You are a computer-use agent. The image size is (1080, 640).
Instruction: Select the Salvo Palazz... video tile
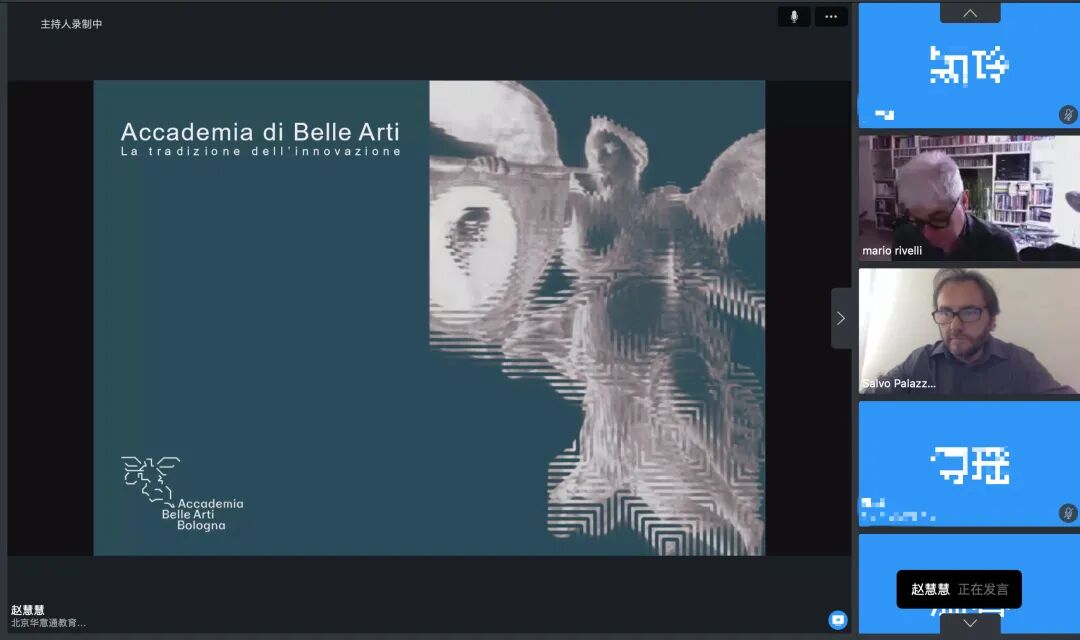969,331
